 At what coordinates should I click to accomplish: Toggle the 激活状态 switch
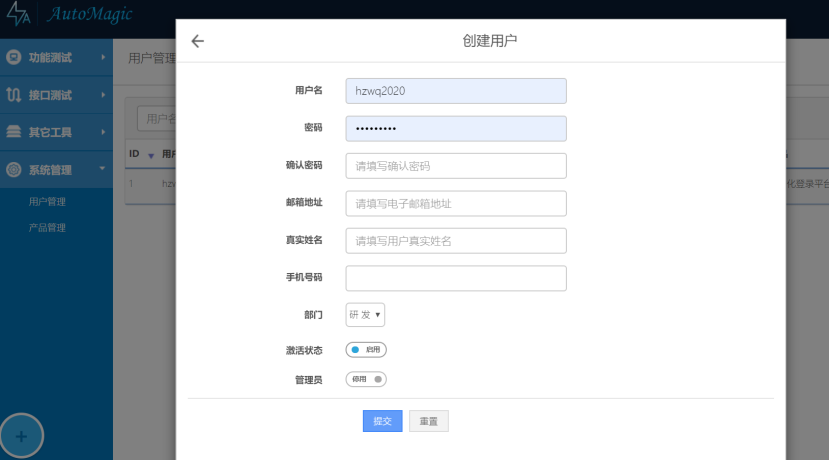(x=366, y=350)
